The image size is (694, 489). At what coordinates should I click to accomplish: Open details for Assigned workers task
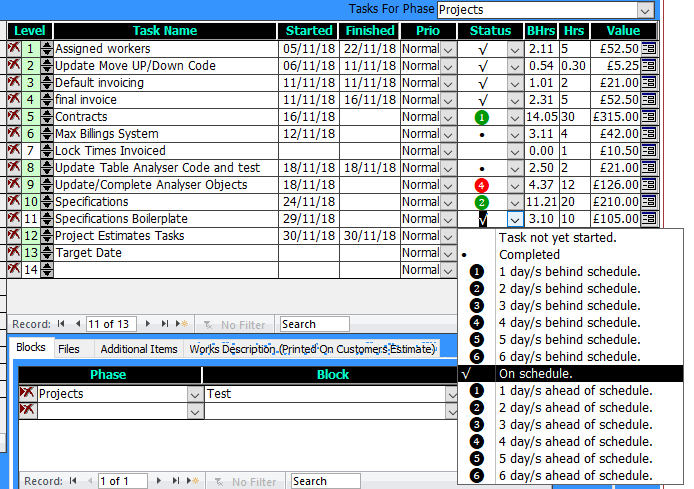coord(649,48)
